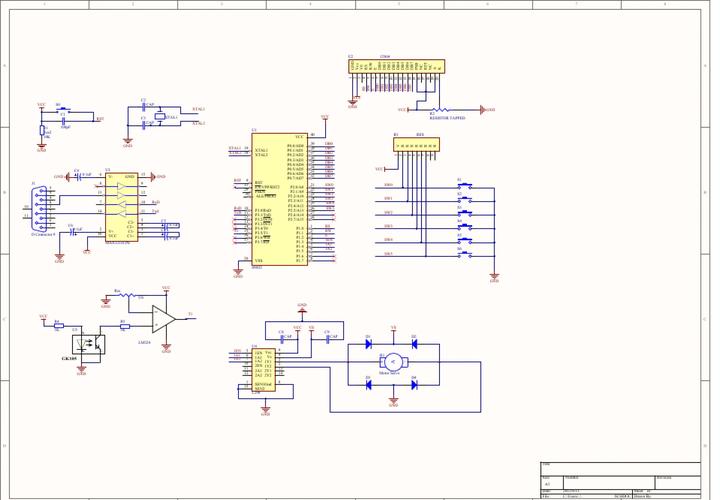
Task: Click the reset push button beside VCC
Action: [x=63, y=109]
